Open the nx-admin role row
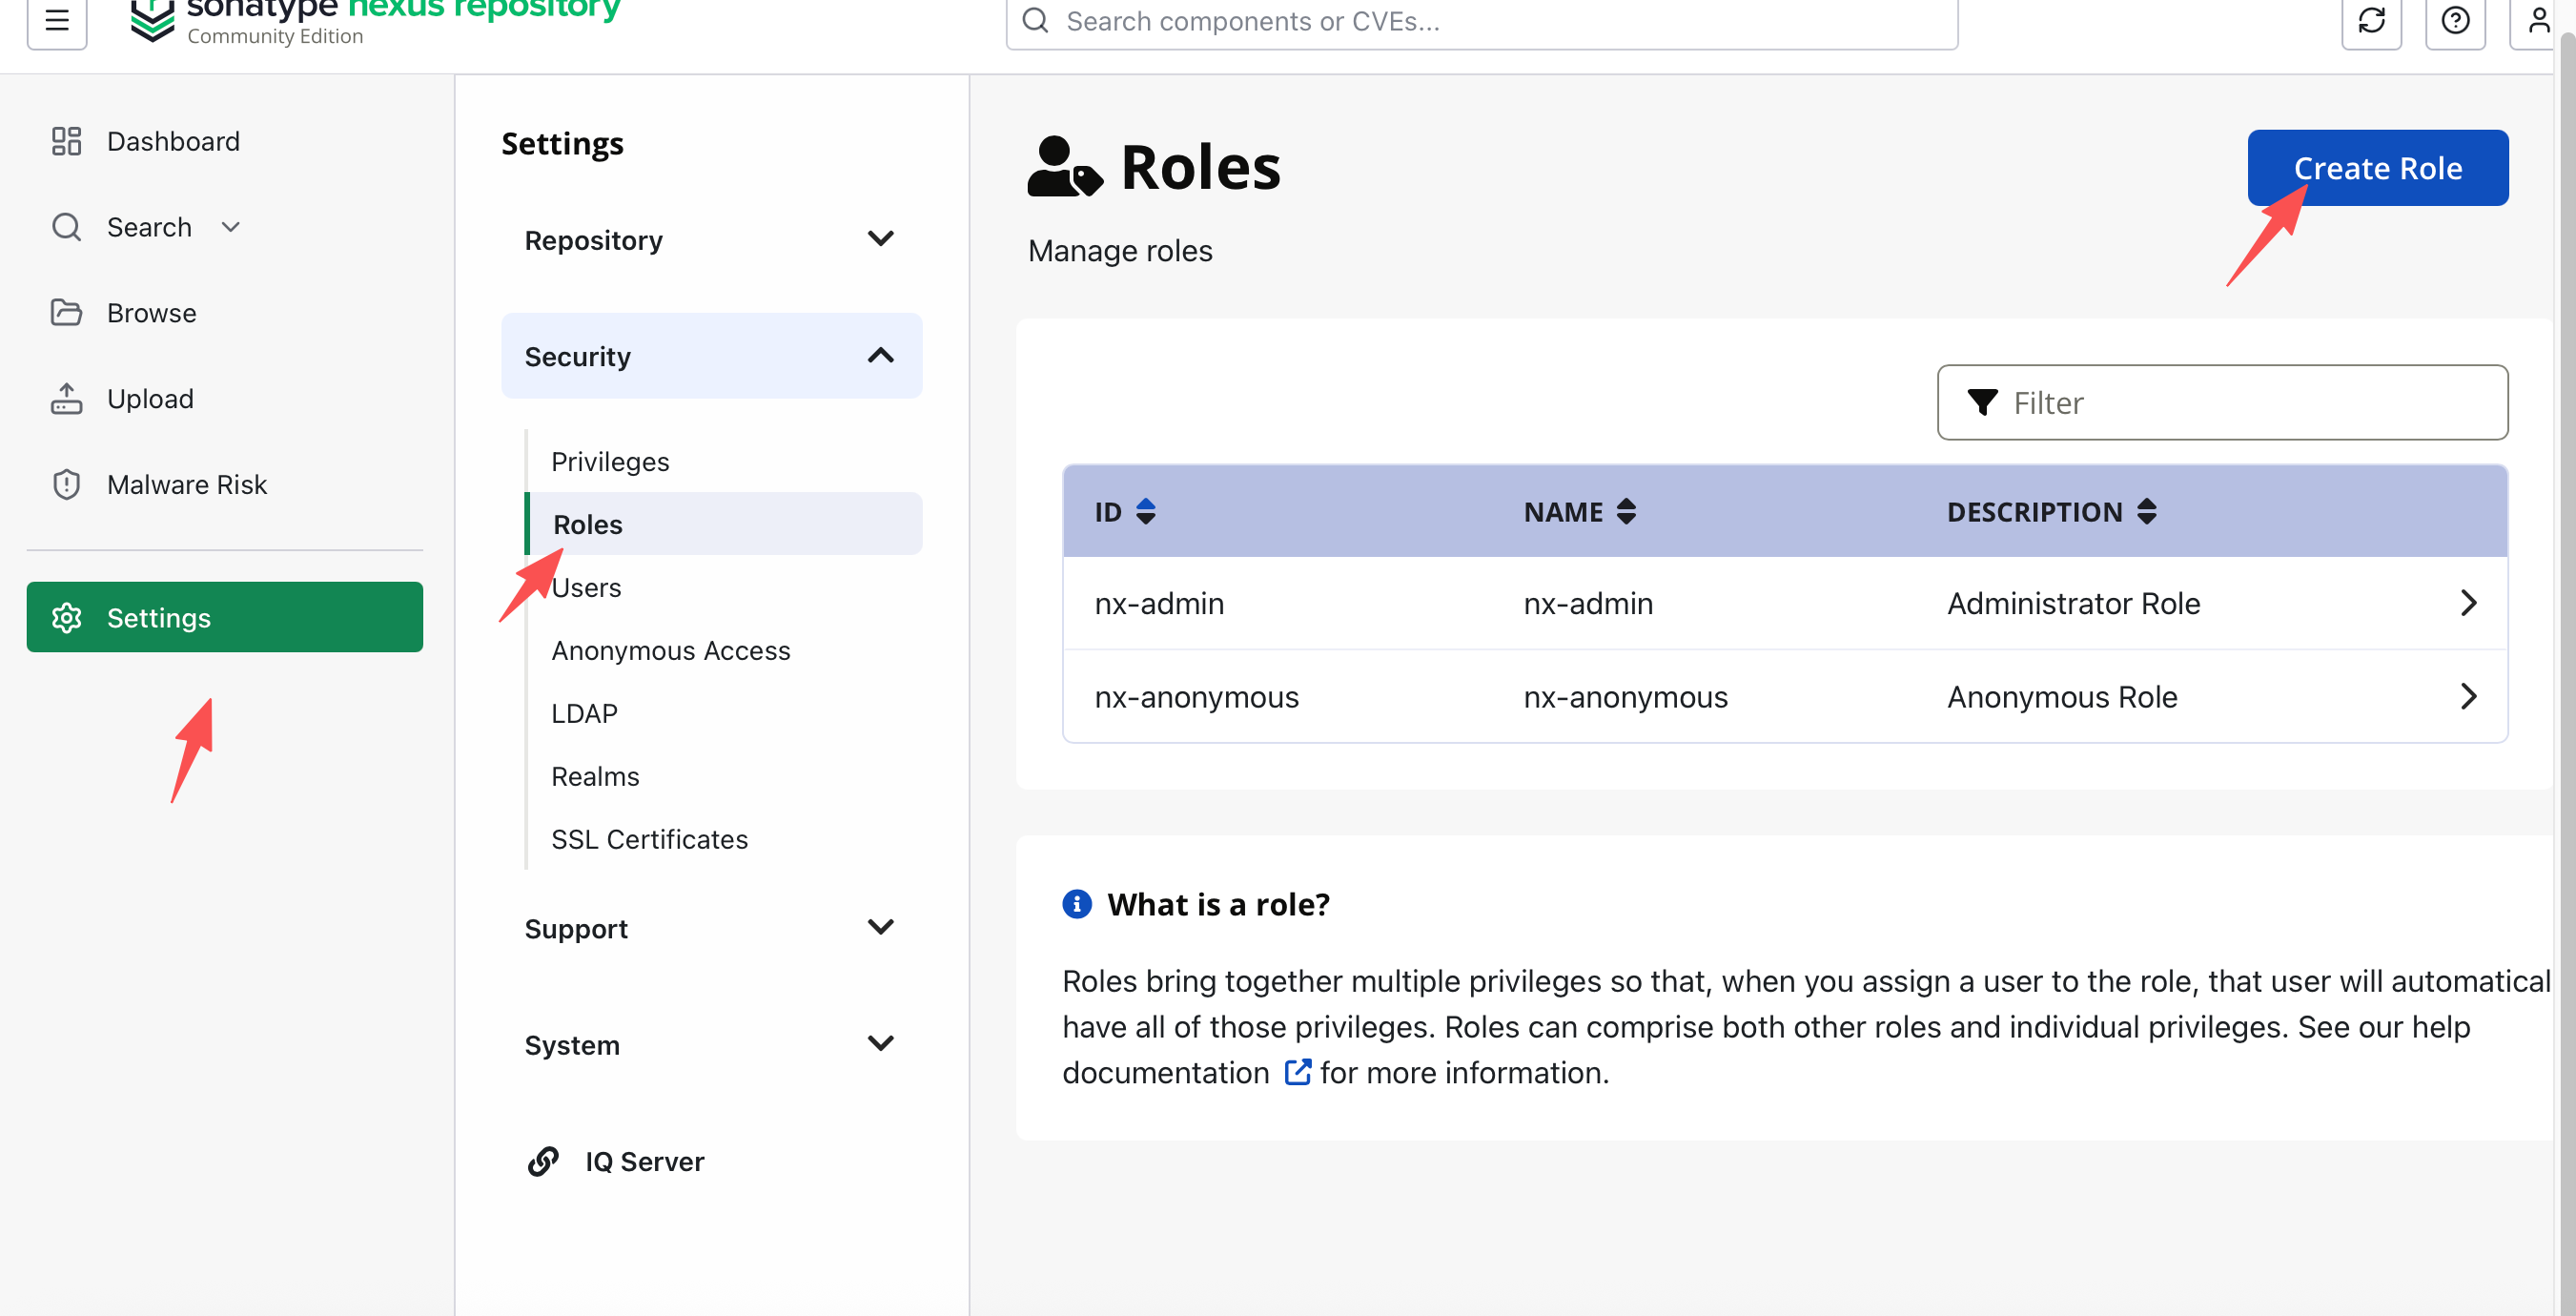 coord(1785,603)
